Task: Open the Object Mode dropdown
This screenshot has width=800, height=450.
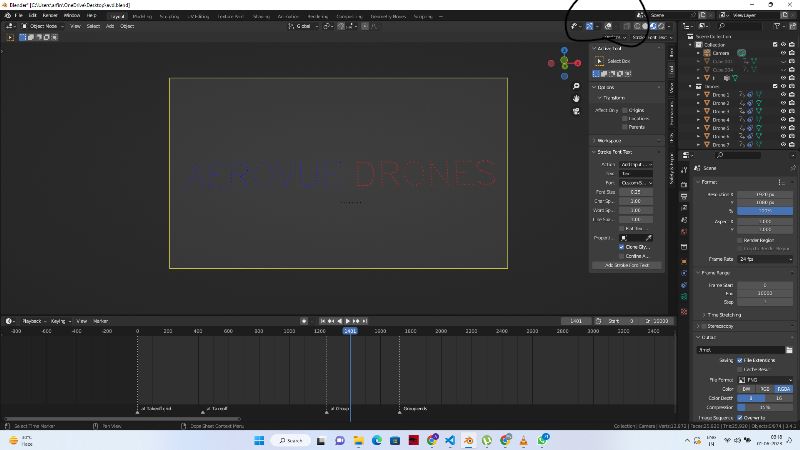Action: (x=43, y=26)
